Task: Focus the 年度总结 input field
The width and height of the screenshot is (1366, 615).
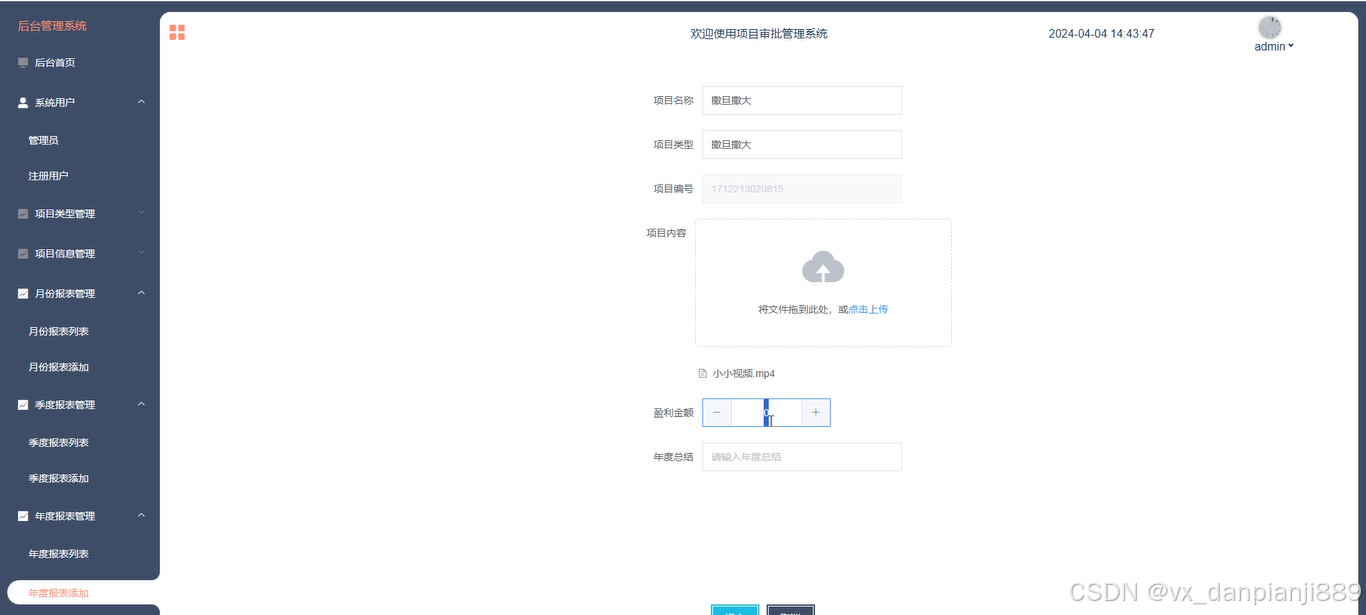Action: point(802,457)
